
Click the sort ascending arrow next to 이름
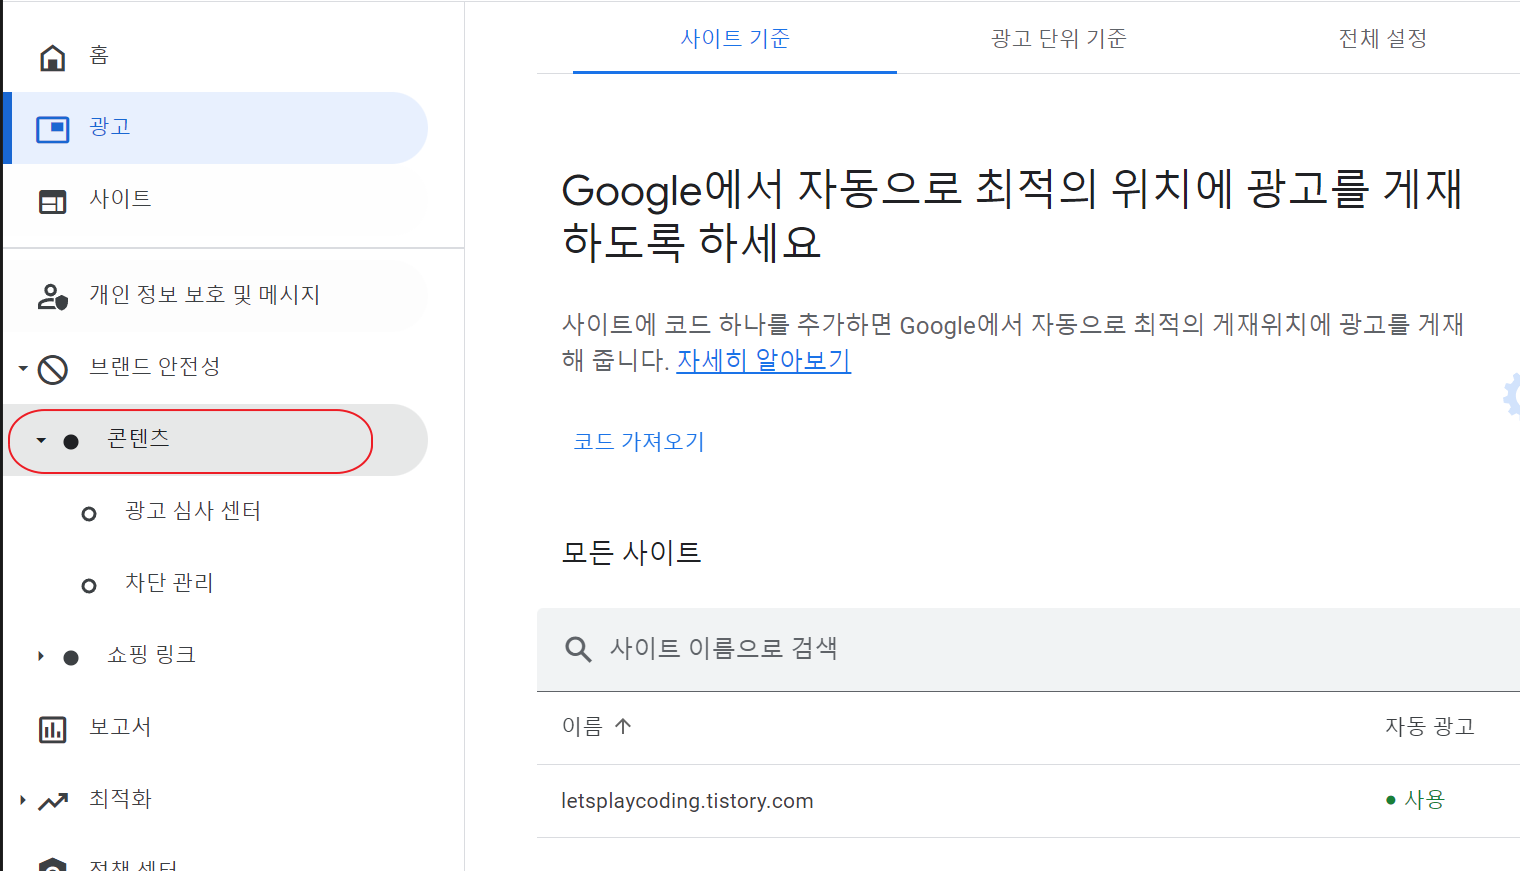point(623,726)
